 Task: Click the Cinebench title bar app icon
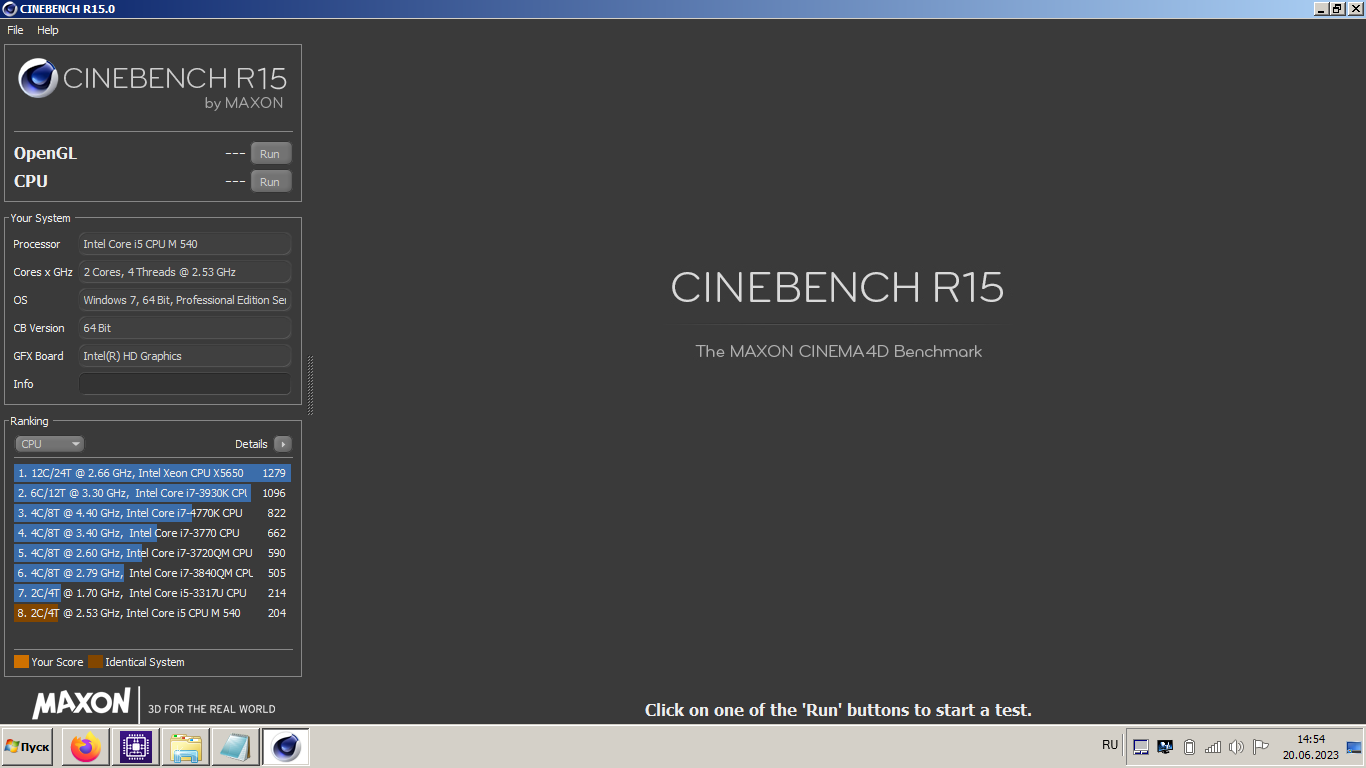coord(10,8)
